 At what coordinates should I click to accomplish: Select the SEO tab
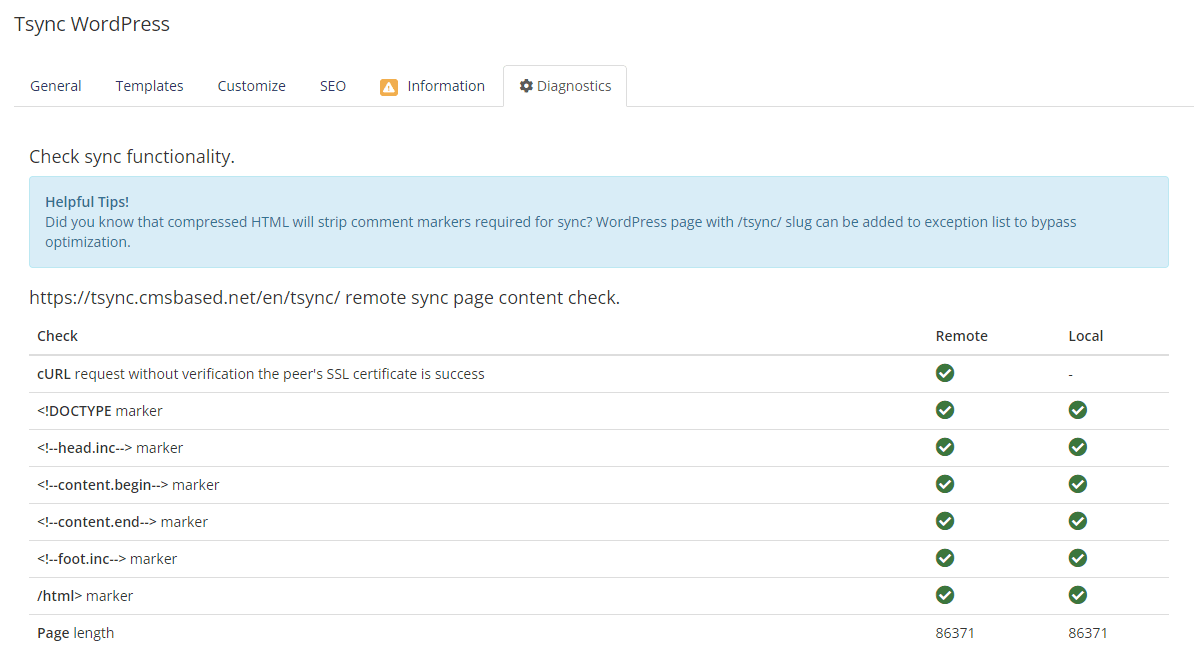[333, 86]
